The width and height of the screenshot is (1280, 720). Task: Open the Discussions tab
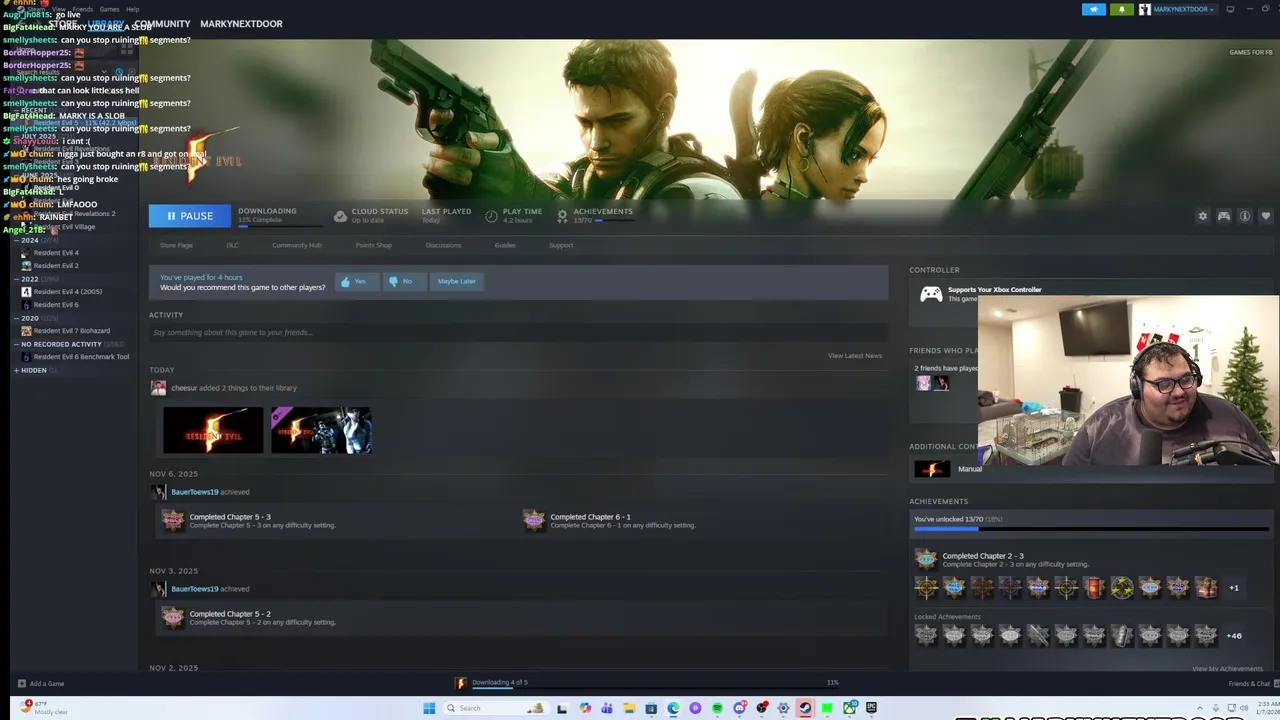pos(443,245)
